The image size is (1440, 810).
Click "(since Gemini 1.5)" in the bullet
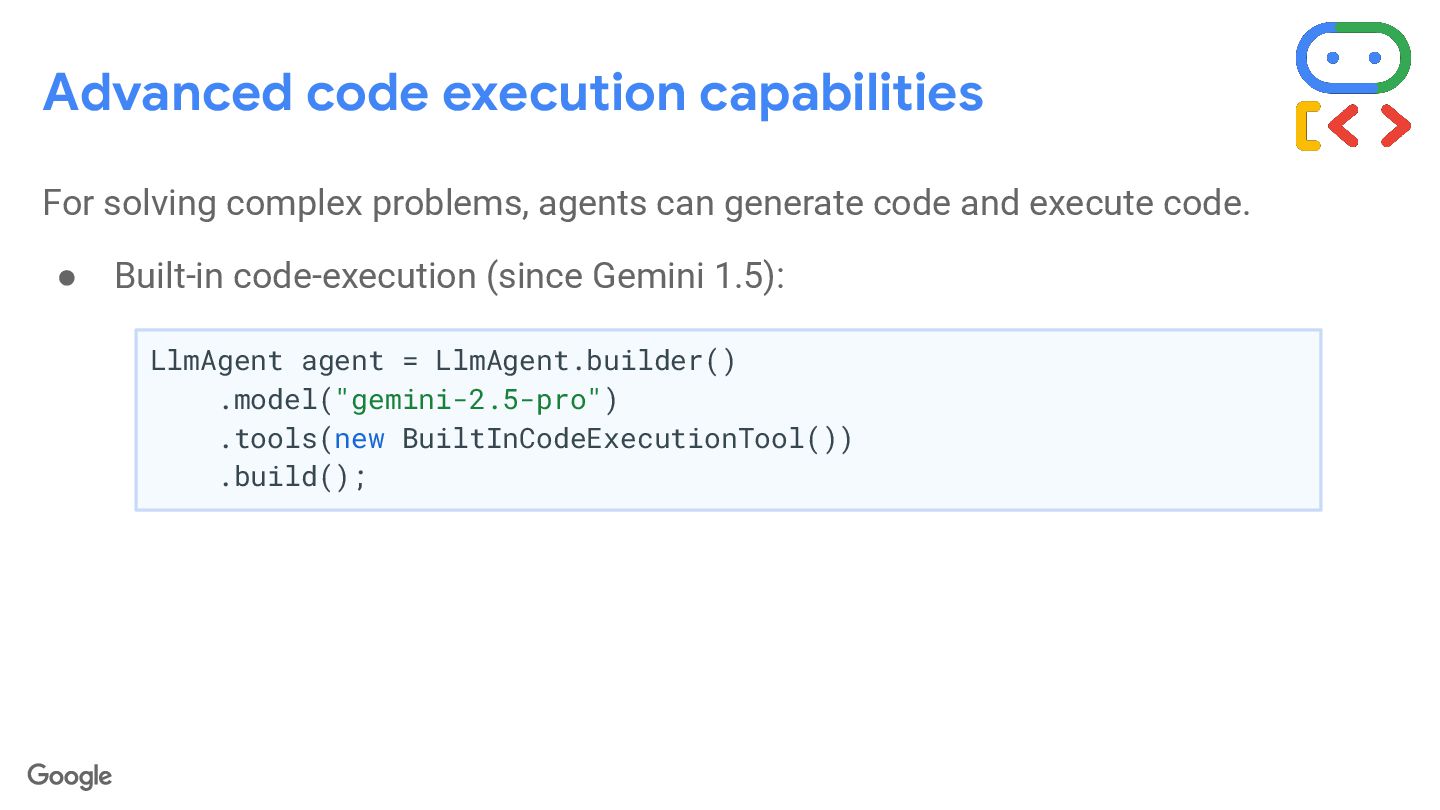[635, 275]
